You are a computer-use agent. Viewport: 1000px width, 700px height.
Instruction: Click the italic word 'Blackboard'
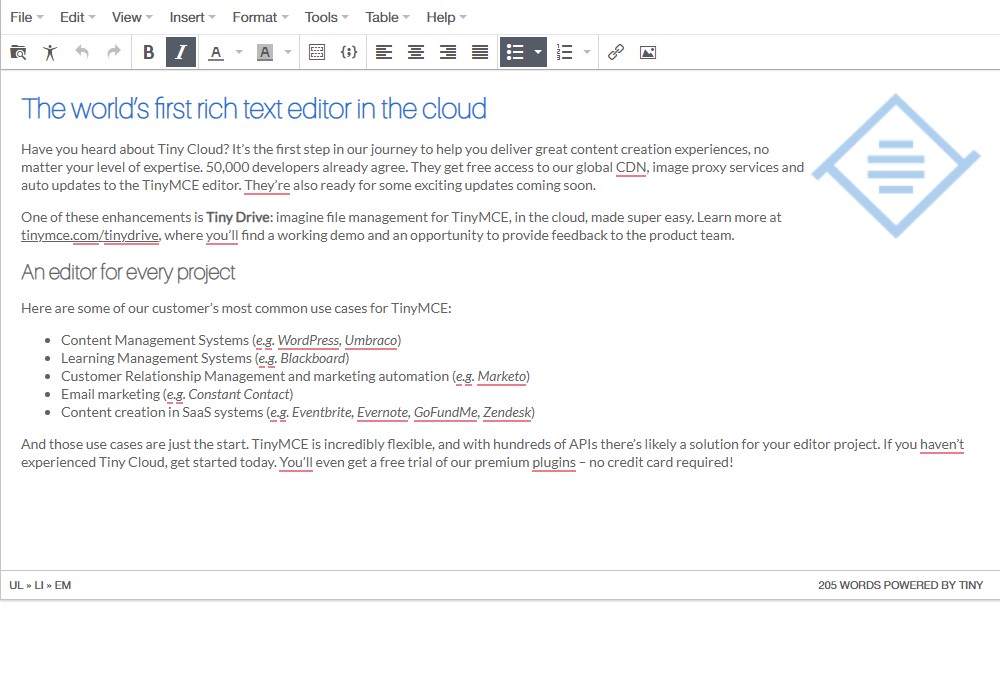click(x=312, y=358)
